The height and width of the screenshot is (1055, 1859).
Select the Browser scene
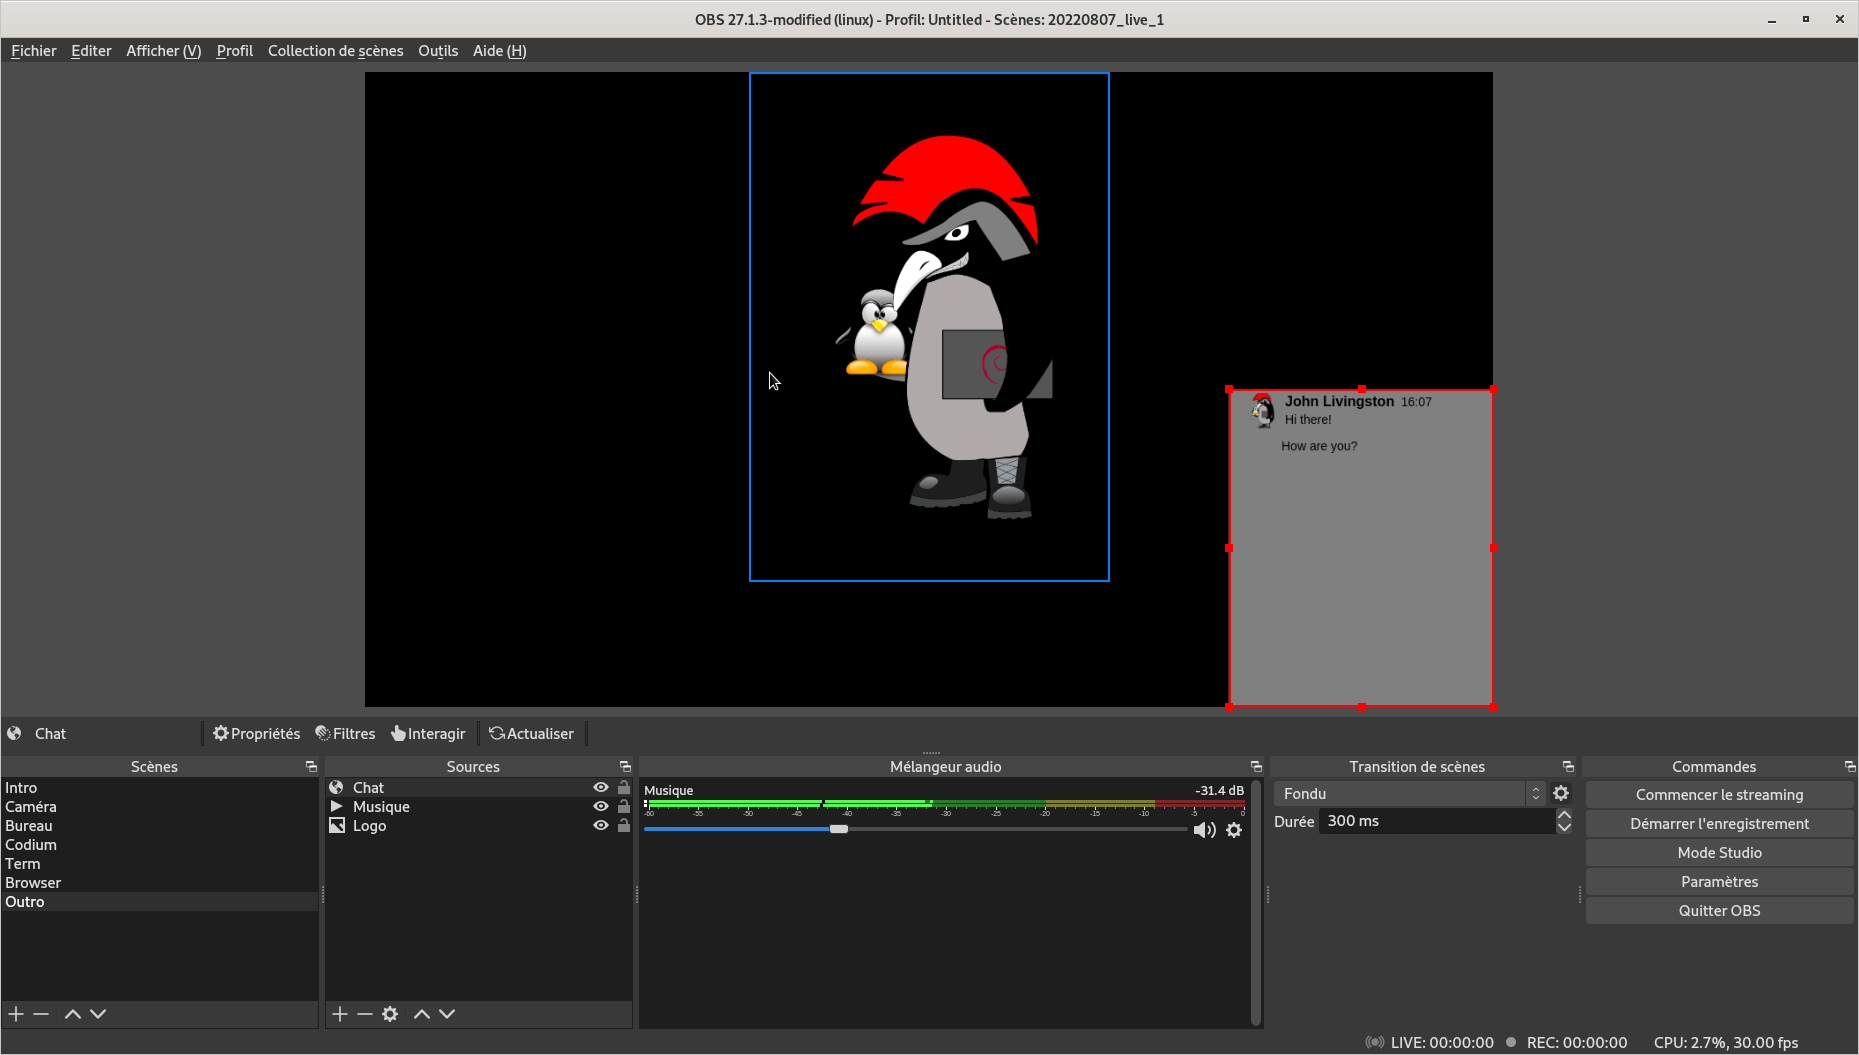coord(160,883)
